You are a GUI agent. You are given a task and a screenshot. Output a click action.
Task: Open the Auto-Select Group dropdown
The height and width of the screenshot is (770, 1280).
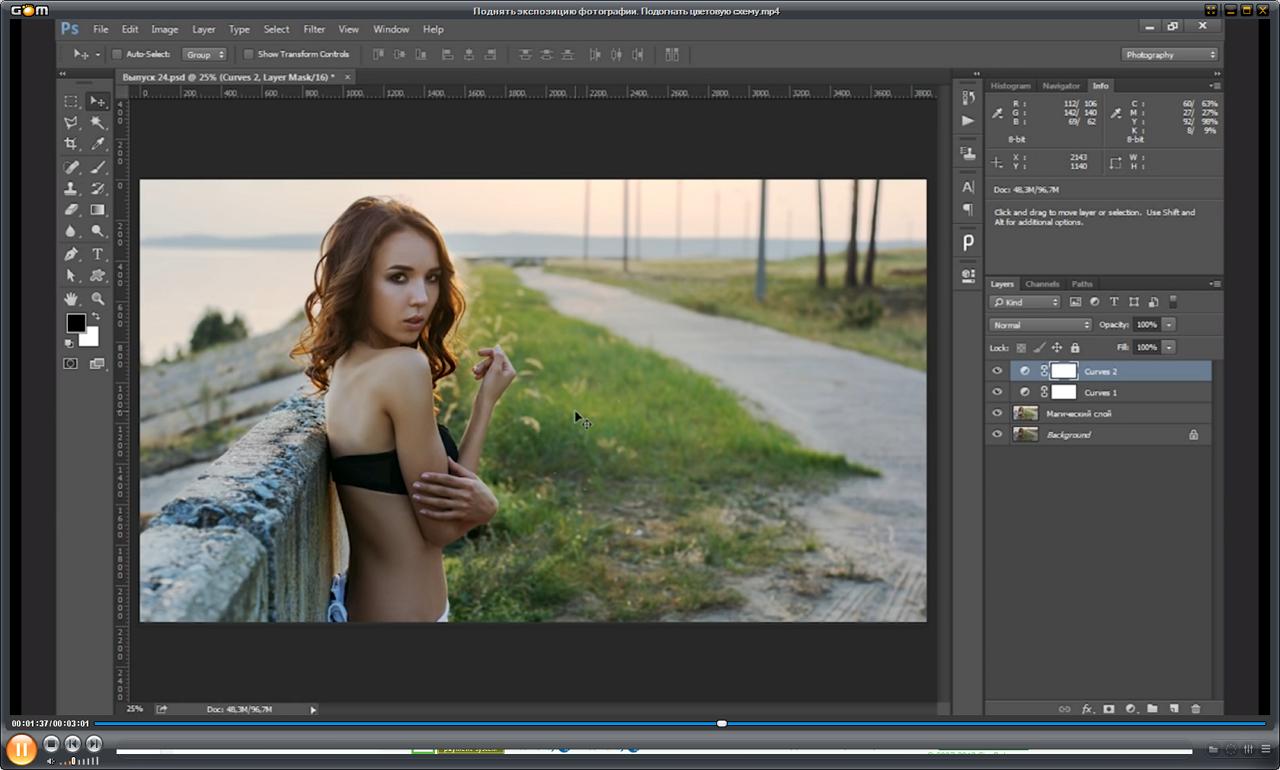206,54
